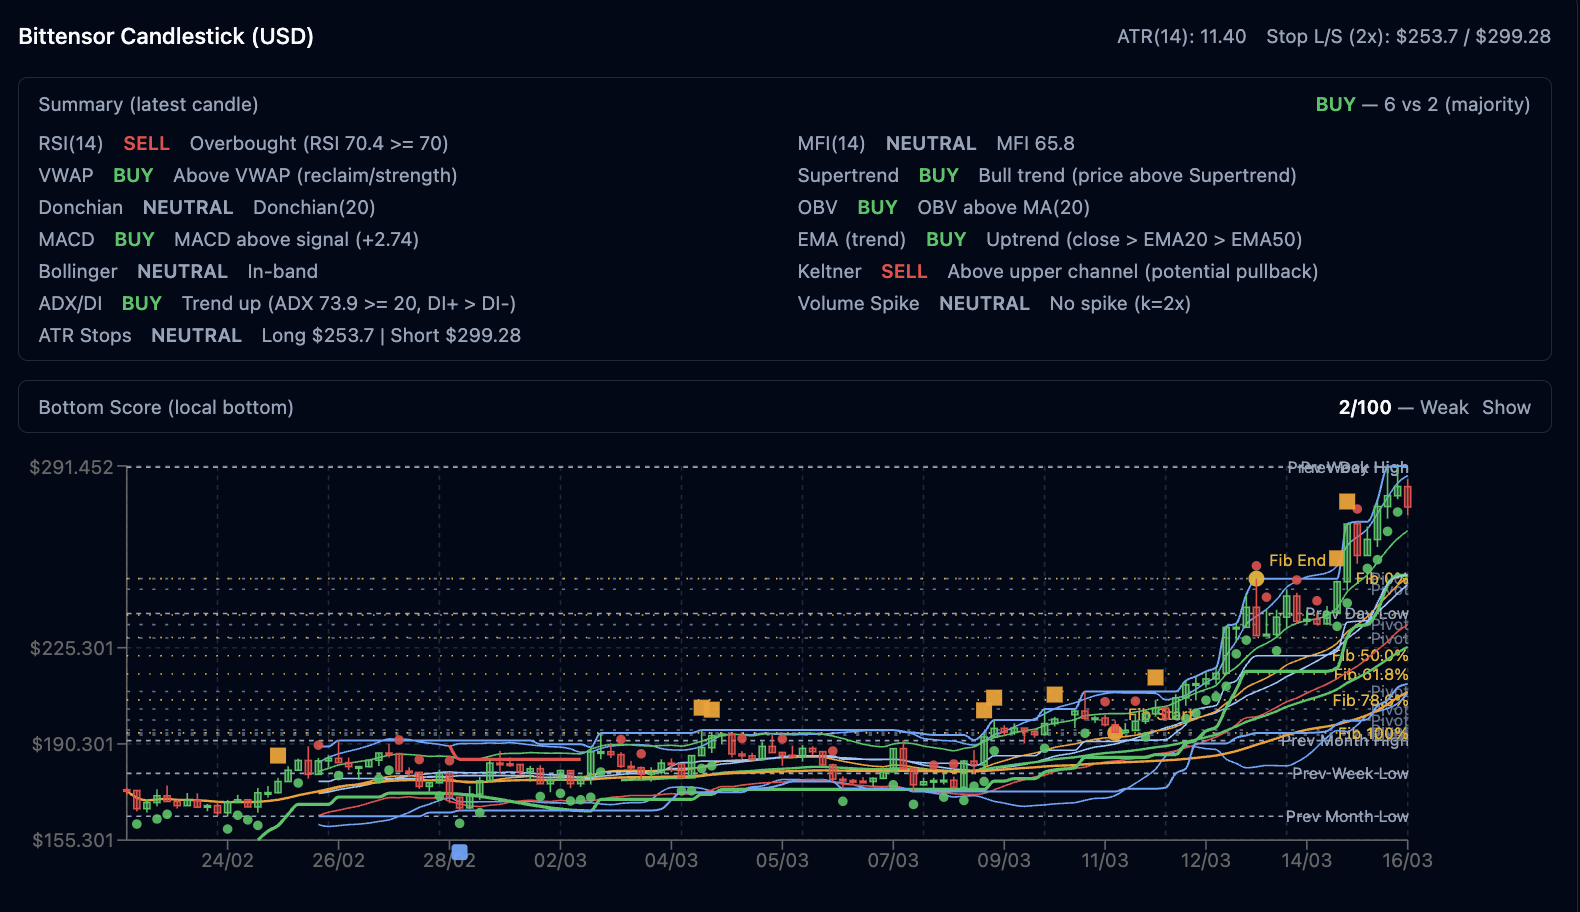This screenshot has height=912, width=1580.
Task: Click the Fib Start yellow circle marker
Action: tap(1115, 732)
